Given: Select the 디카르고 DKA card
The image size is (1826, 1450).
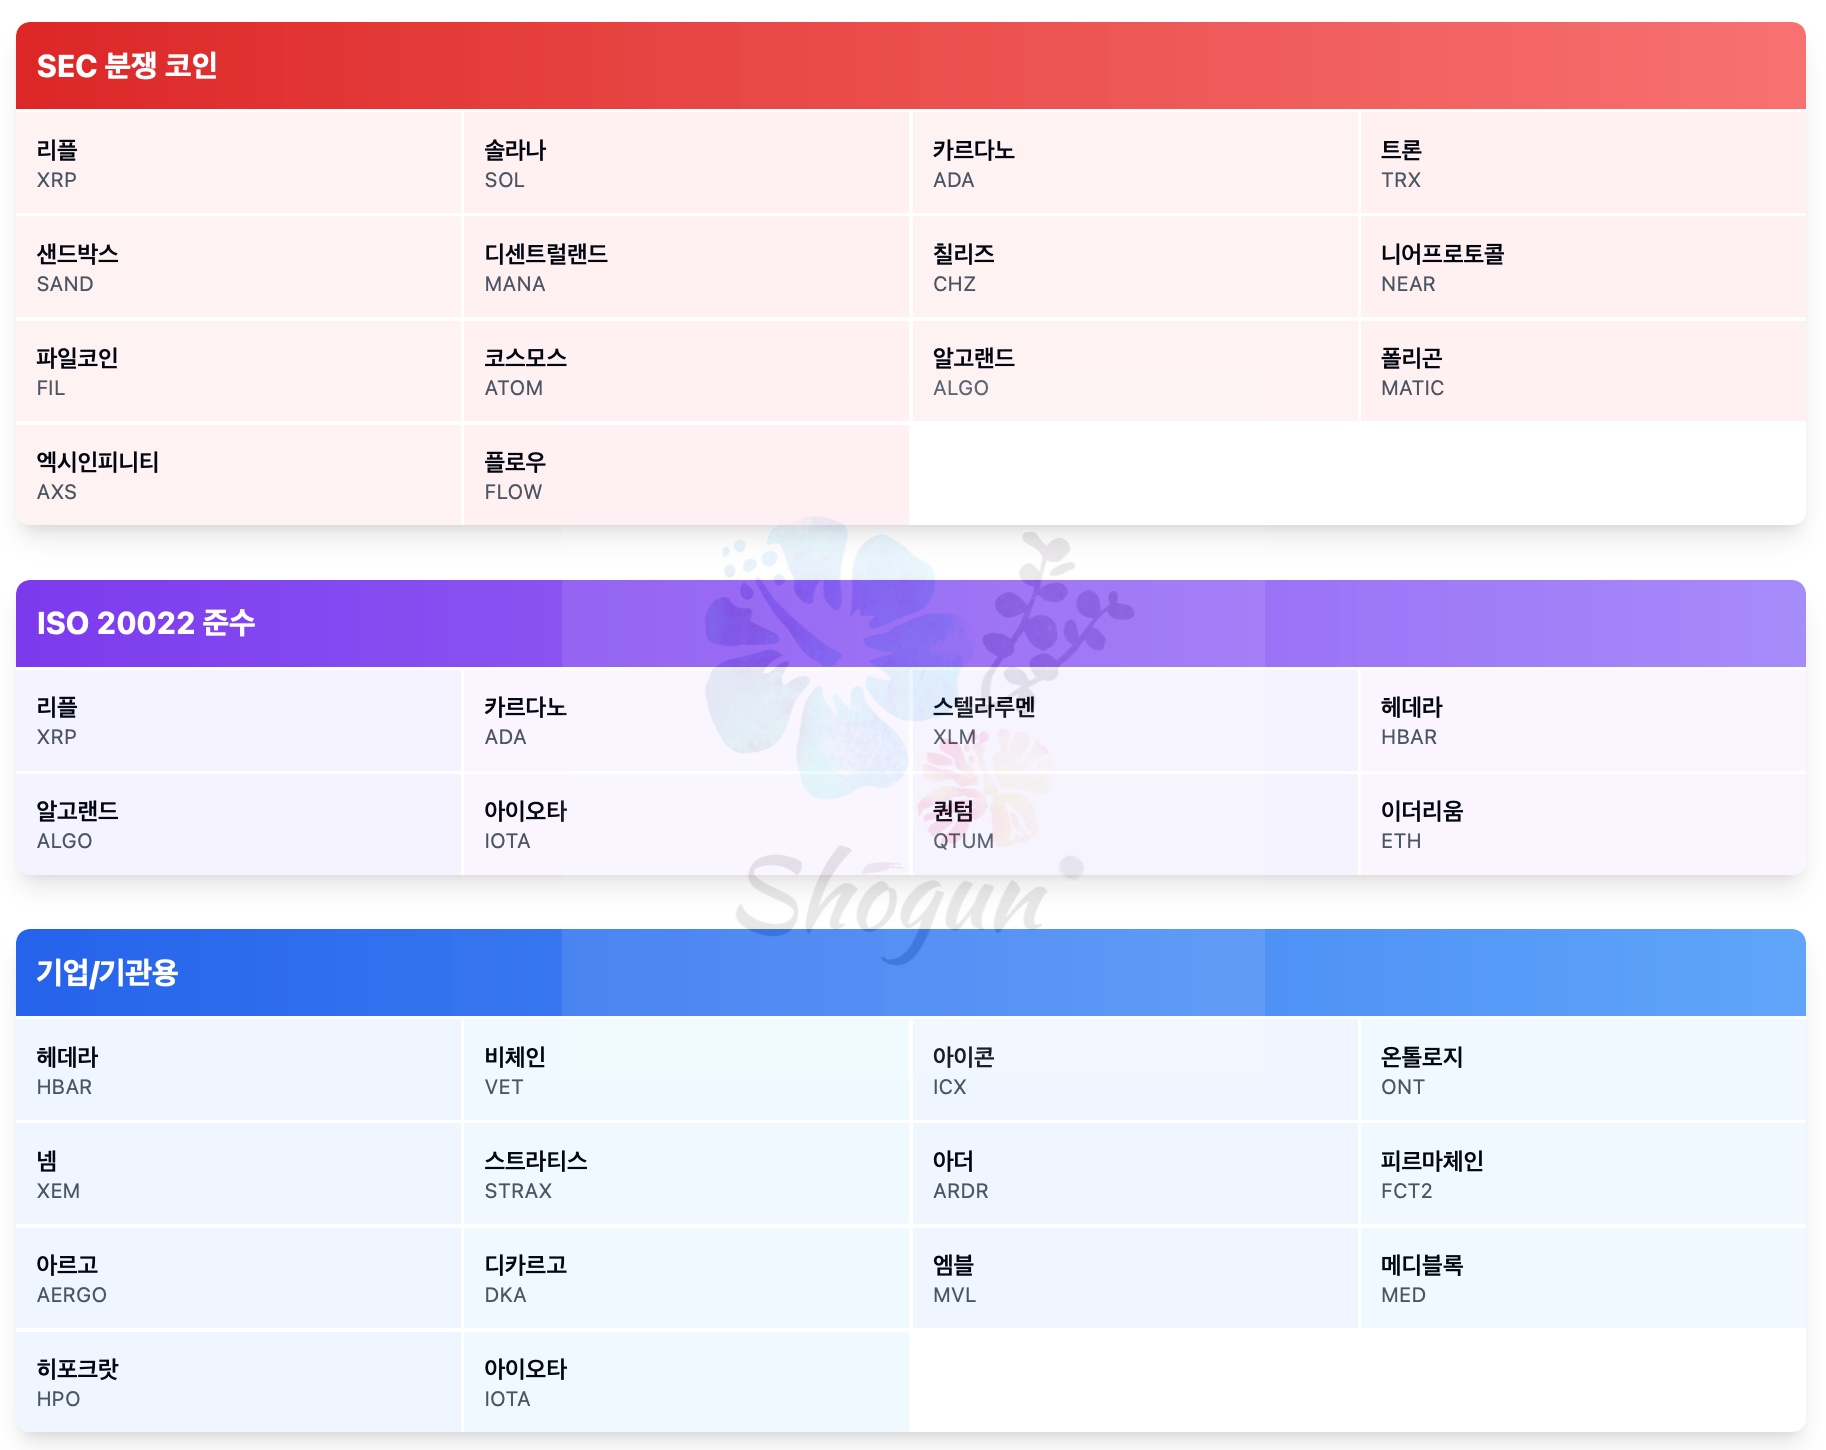Looking at the screenshot, I should click(686, 1278).
